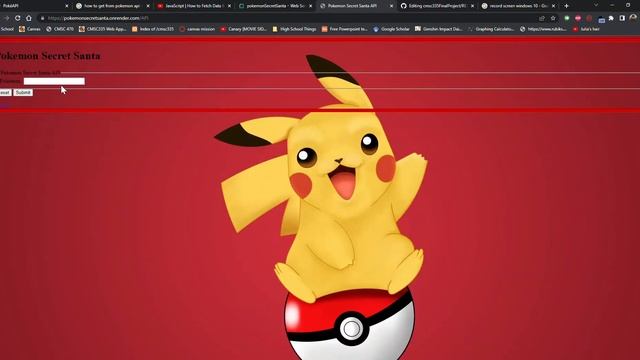
Task: Restore down the browser window
Action: [x=628, y=5]
